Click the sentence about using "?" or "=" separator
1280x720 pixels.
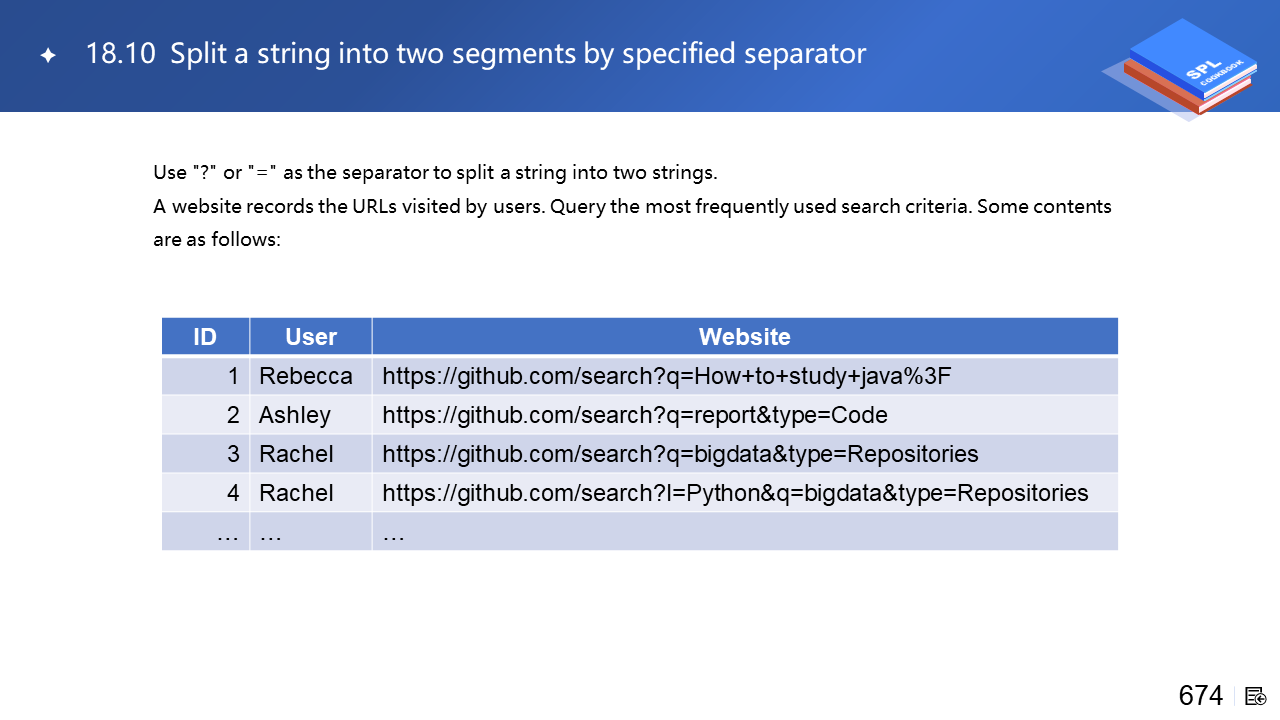pyautogui.click(x=435, y=172)
